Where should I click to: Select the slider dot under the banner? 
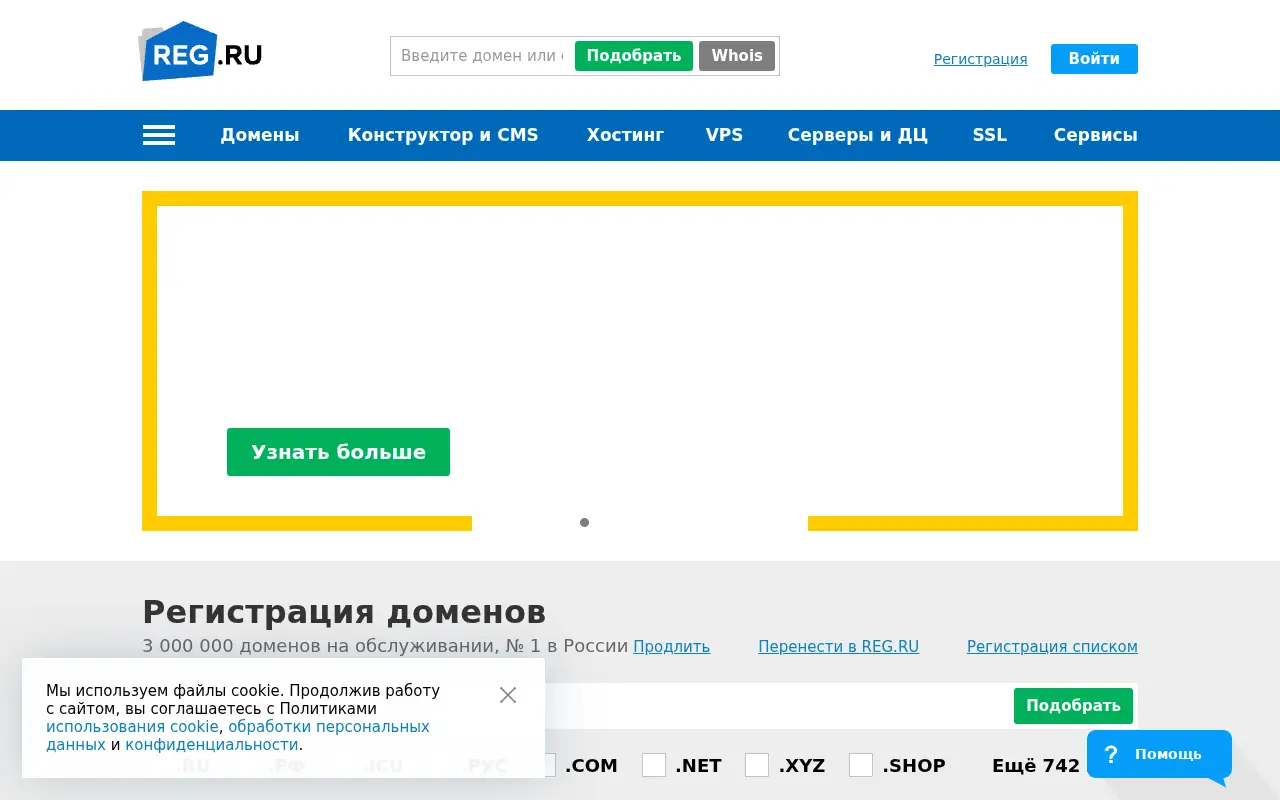point(584,522)
